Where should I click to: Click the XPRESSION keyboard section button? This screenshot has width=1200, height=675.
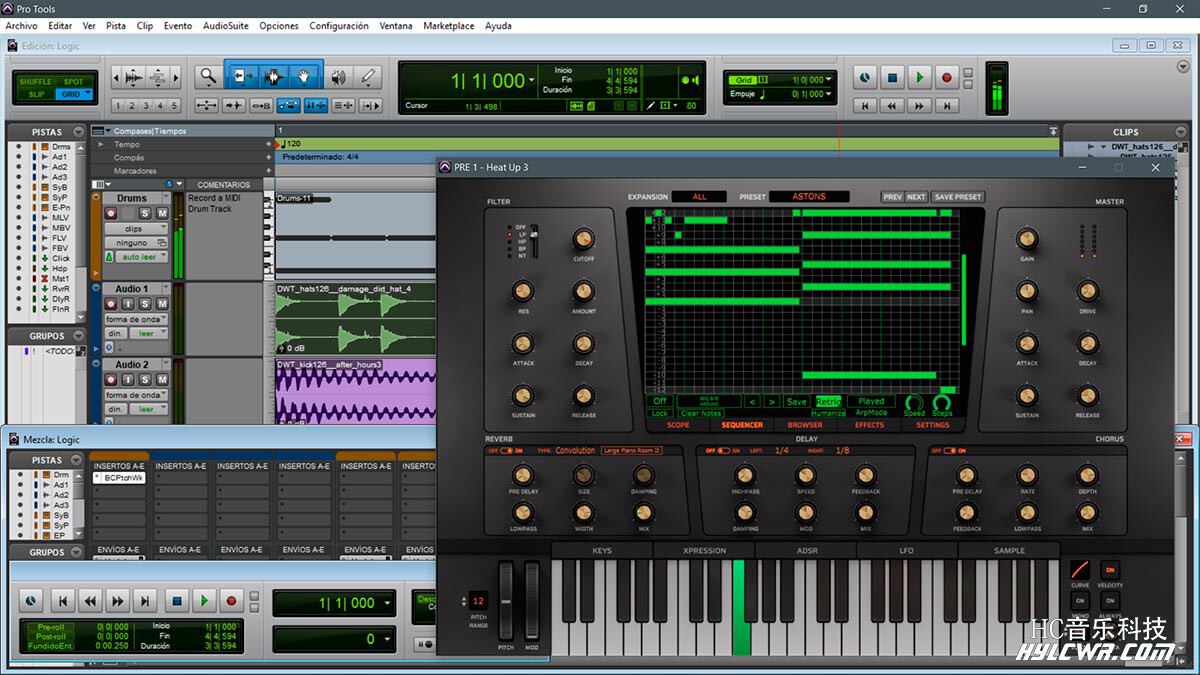[704, 550]
